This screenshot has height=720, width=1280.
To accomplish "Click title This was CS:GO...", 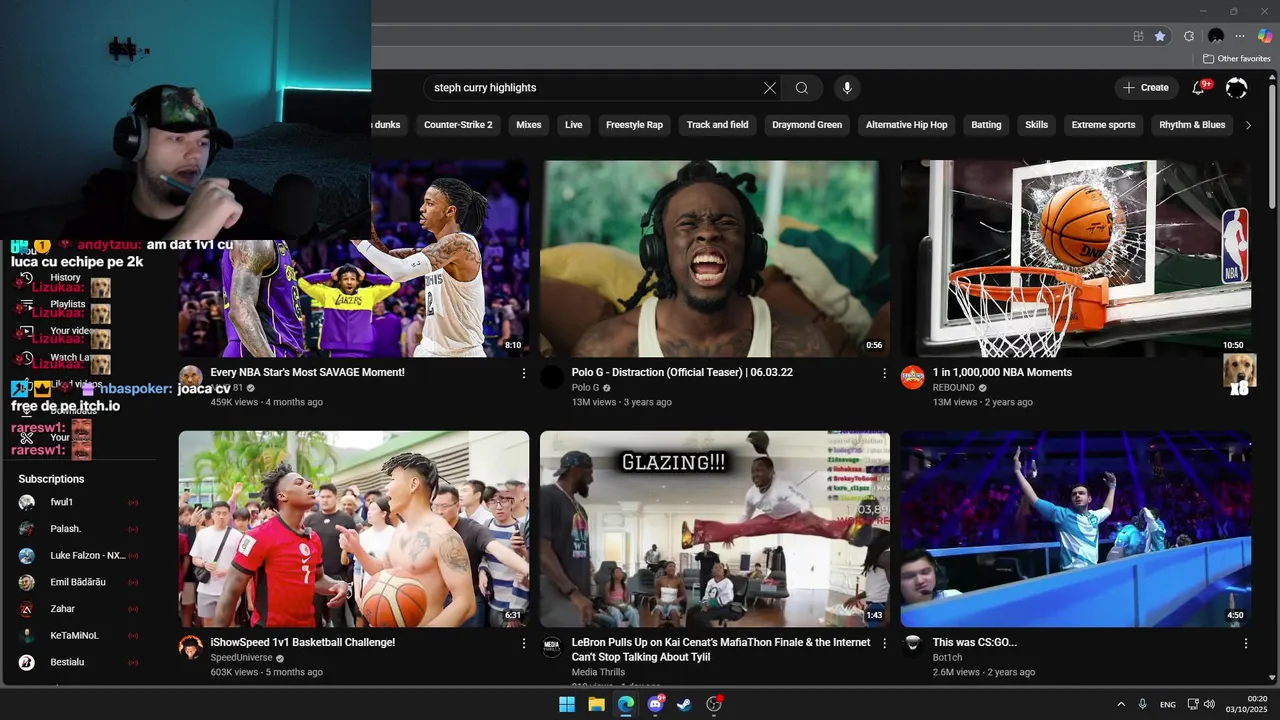I will (974, 642).
